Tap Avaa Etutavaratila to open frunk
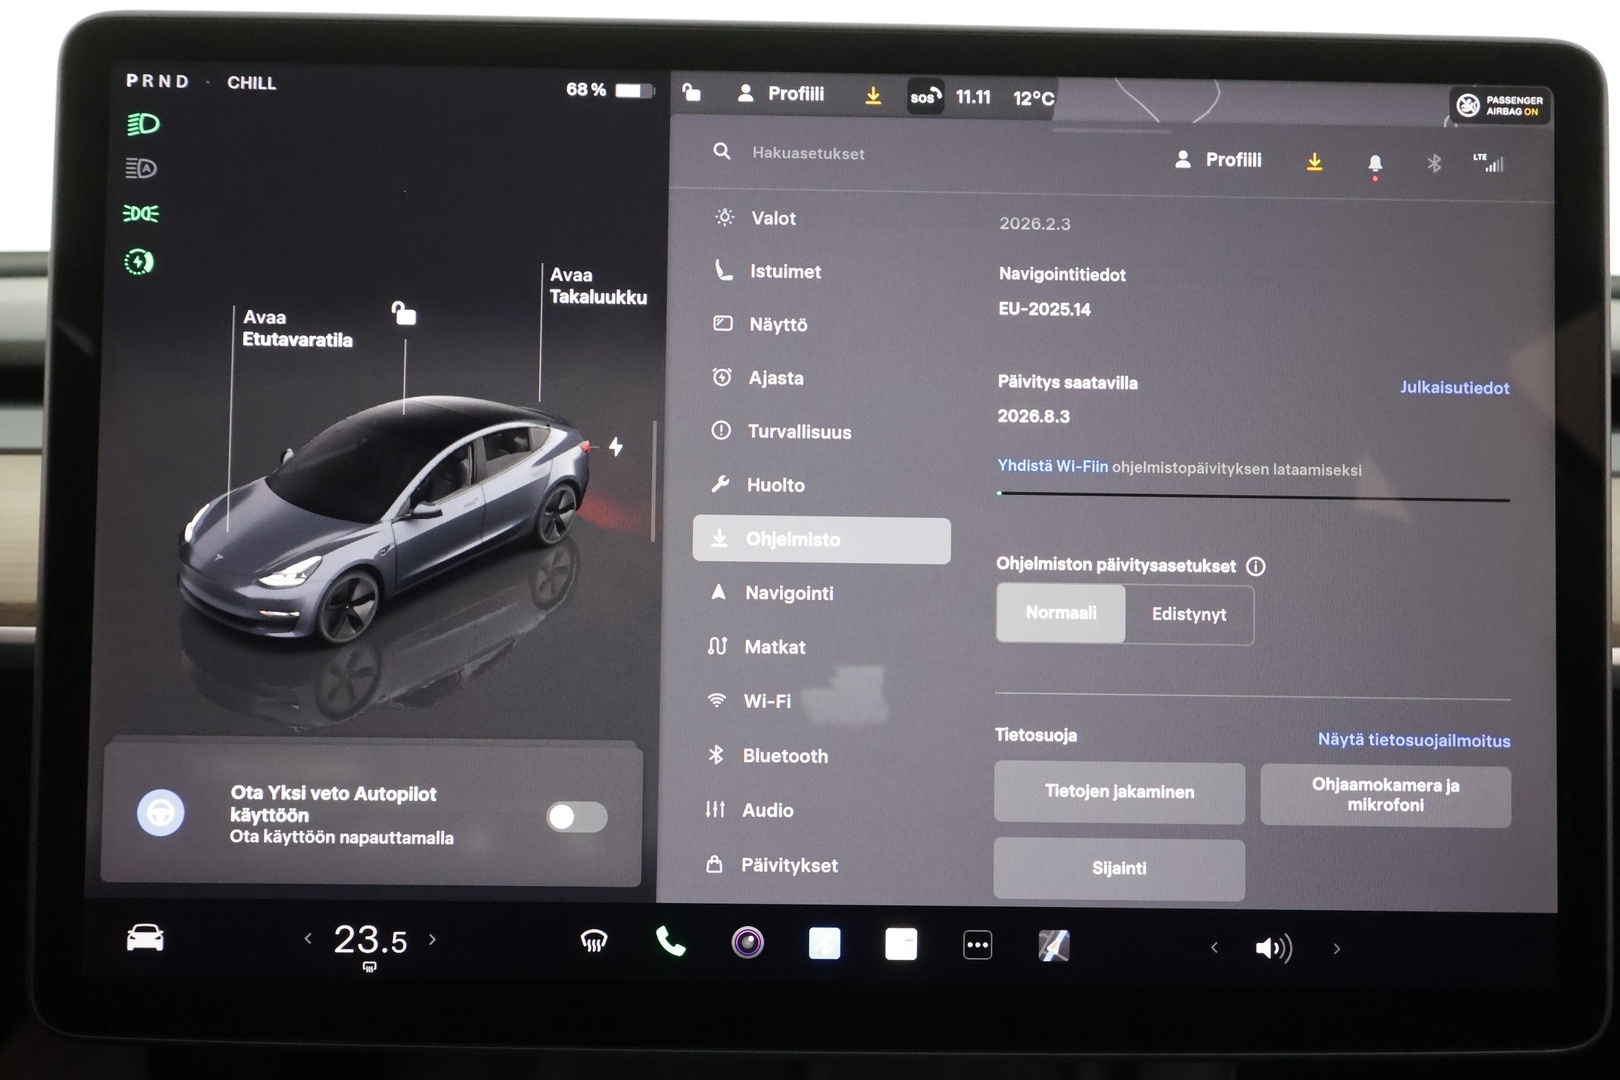The width and height of the screenshot is (1620, 1080). click(297, 328)
